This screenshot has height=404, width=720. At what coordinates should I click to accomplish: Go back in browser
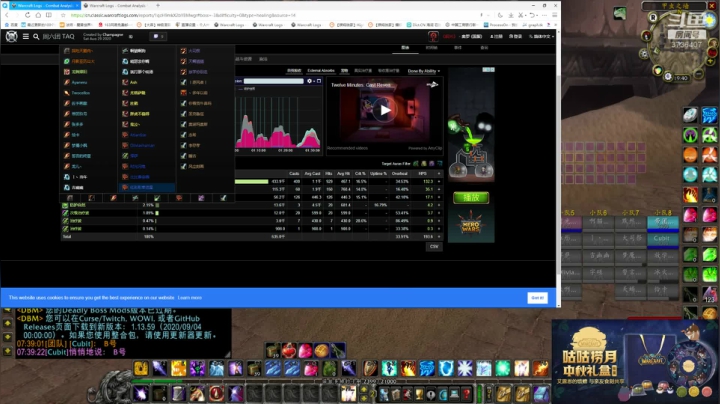(x=7, y=15)
